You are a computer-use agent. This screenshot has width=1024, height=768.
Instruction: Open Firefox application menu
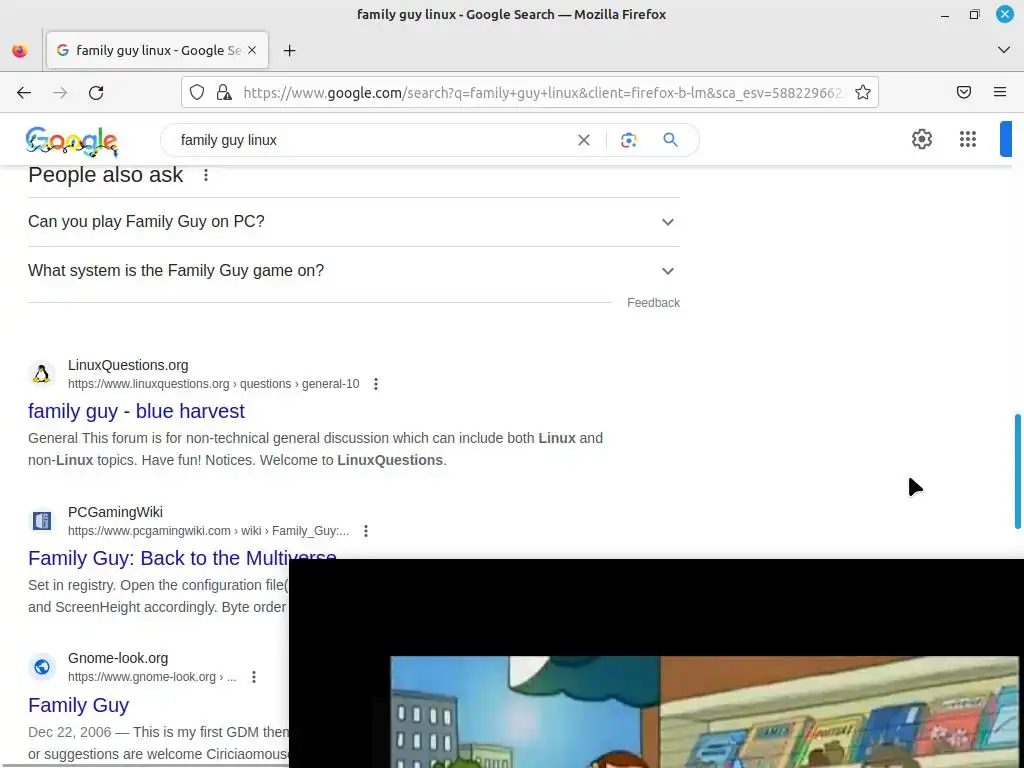[x=1000, y=92]
